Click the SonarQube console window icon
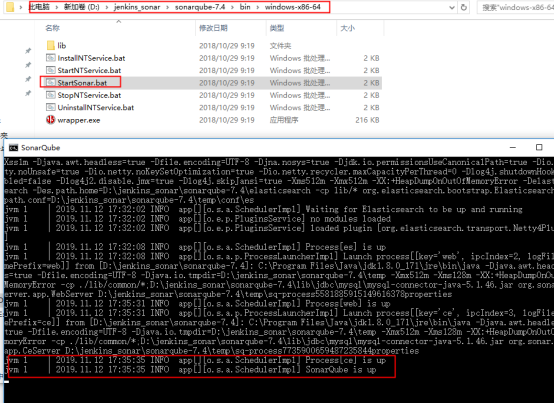554x403 pixels. [13, 148]
